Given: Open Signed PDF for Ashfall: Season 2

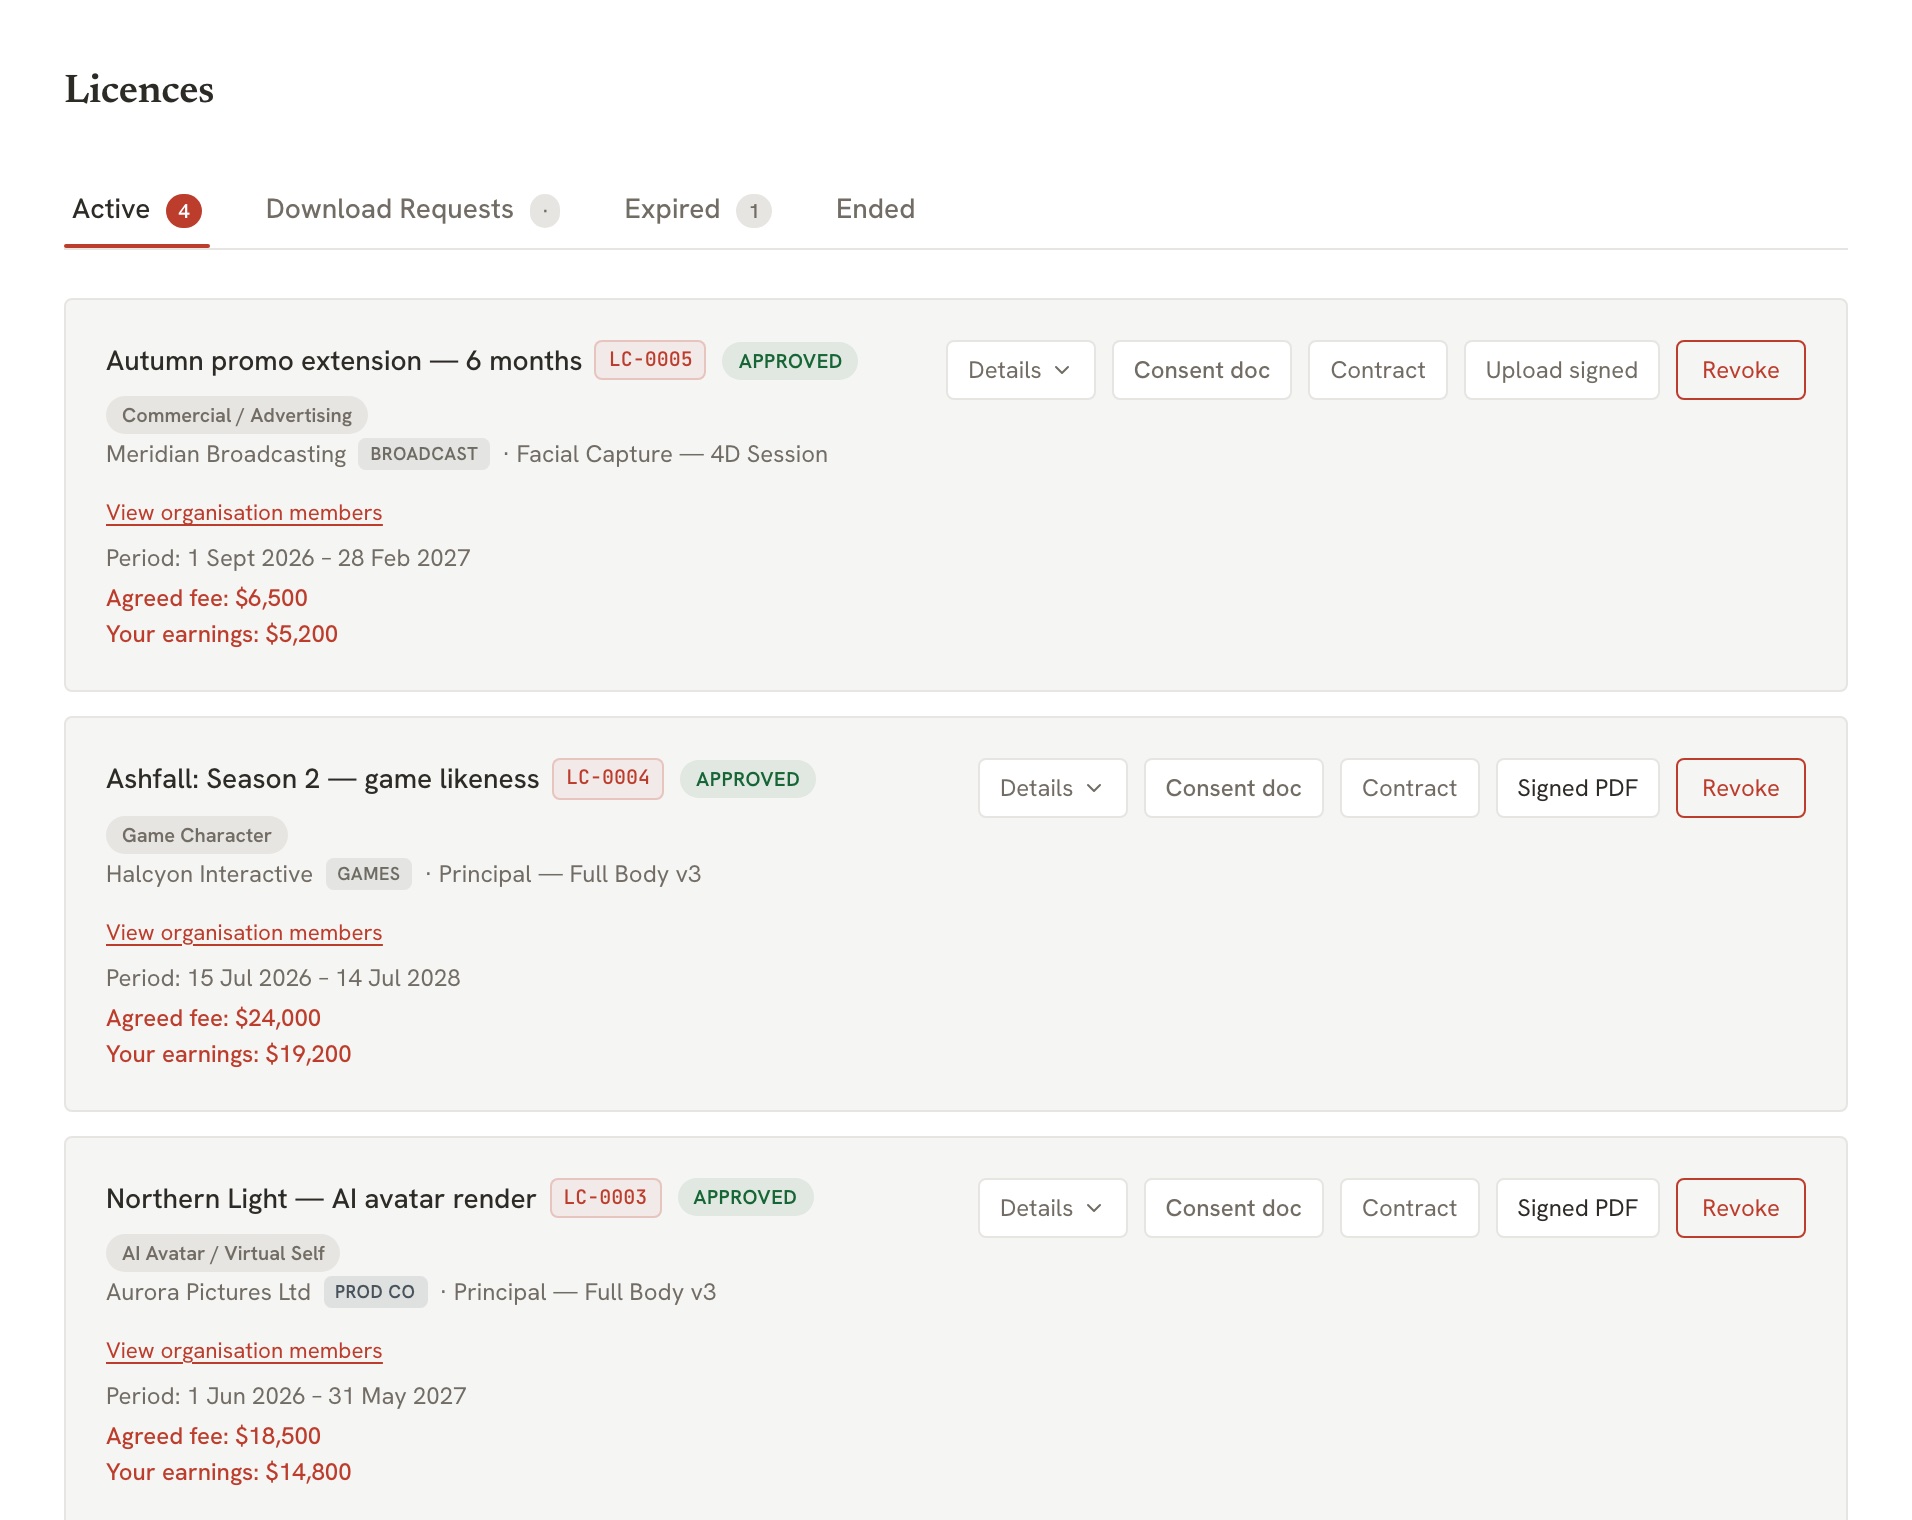Looking at the screenshot, I should click(x=1577, y=788).
